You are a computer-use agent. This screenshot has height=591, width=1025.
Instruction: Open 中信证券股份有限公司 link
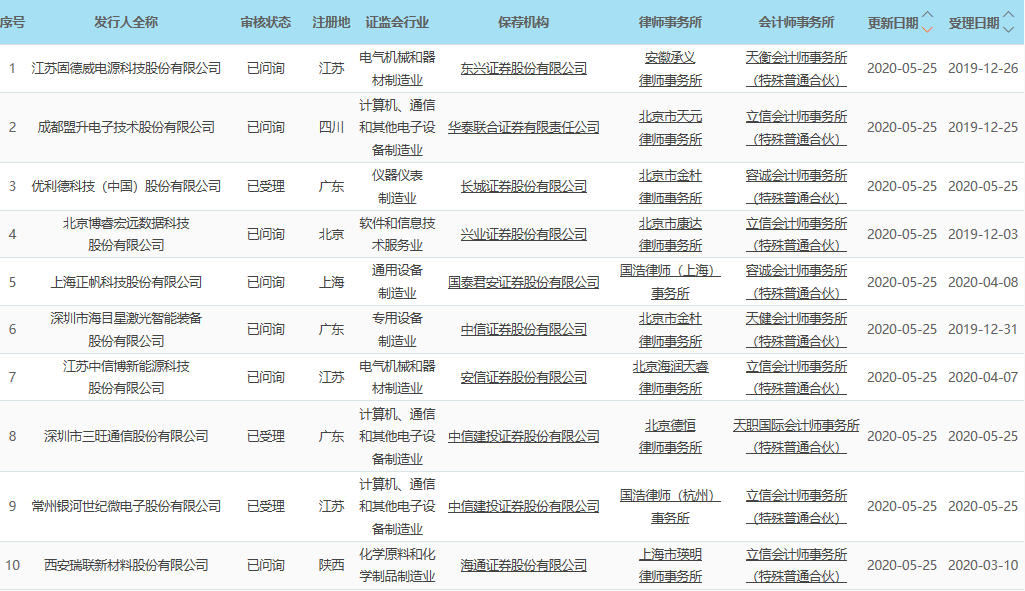coord(524,329)
